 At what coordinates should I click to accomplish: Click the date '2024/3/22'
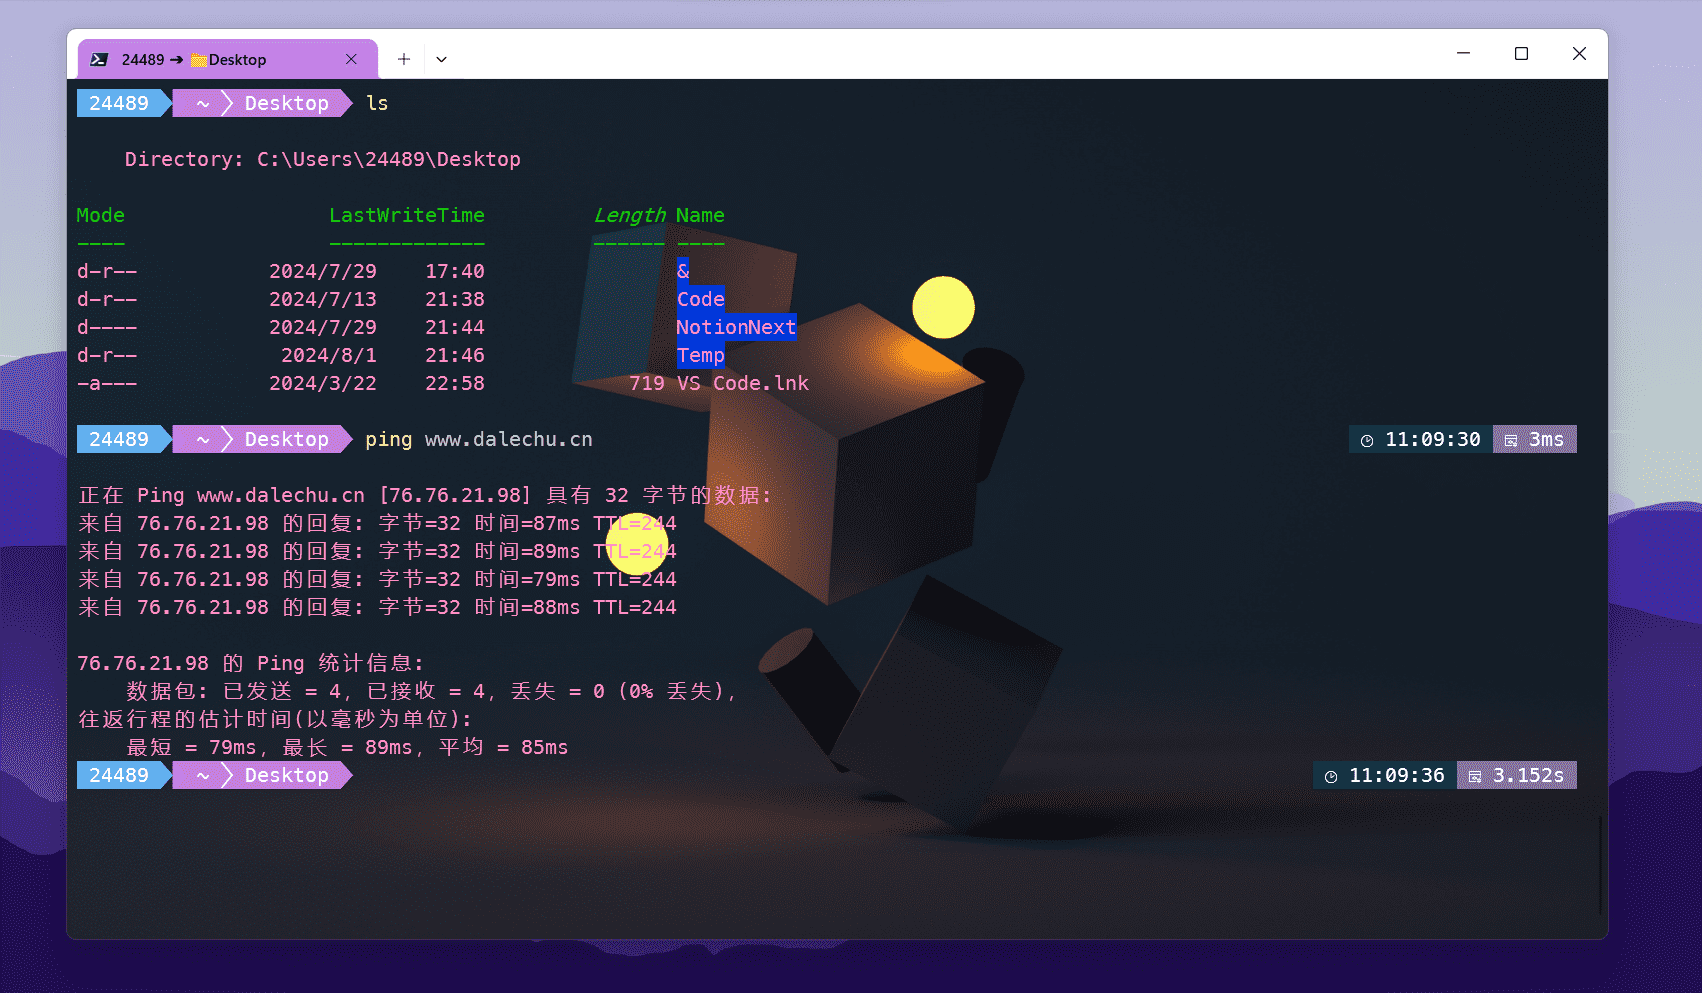click(x=323, y=383)
